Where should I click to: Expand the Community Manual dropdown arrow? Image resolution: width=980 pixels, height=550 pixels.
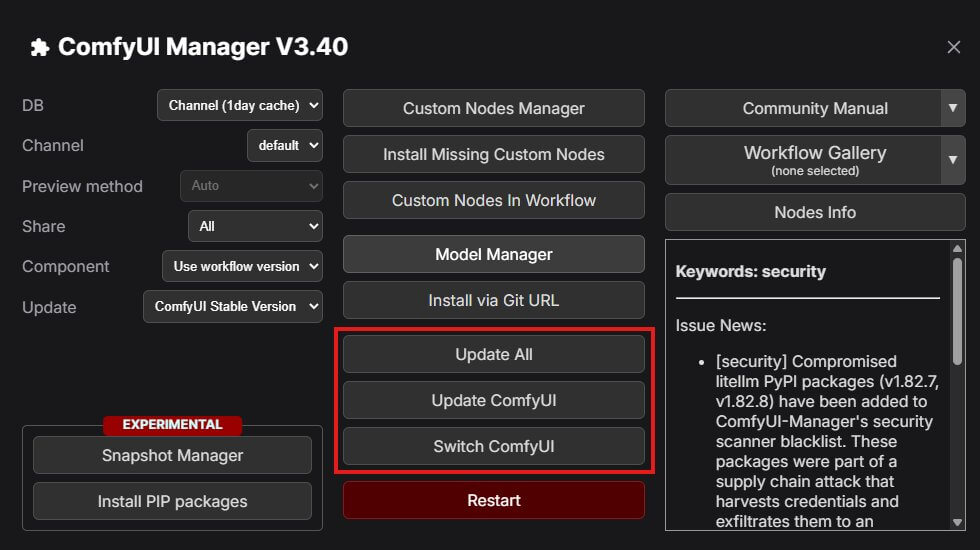click(x=953, y=108)
